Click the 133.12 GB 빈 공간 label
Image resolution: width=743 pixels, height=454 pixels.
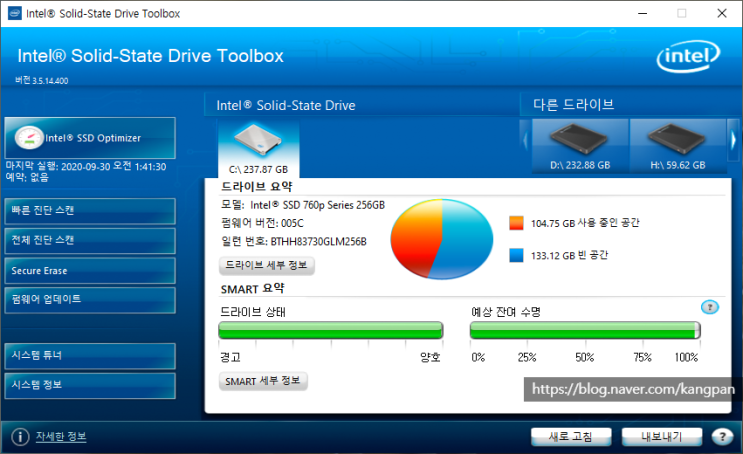click(570, 255)
